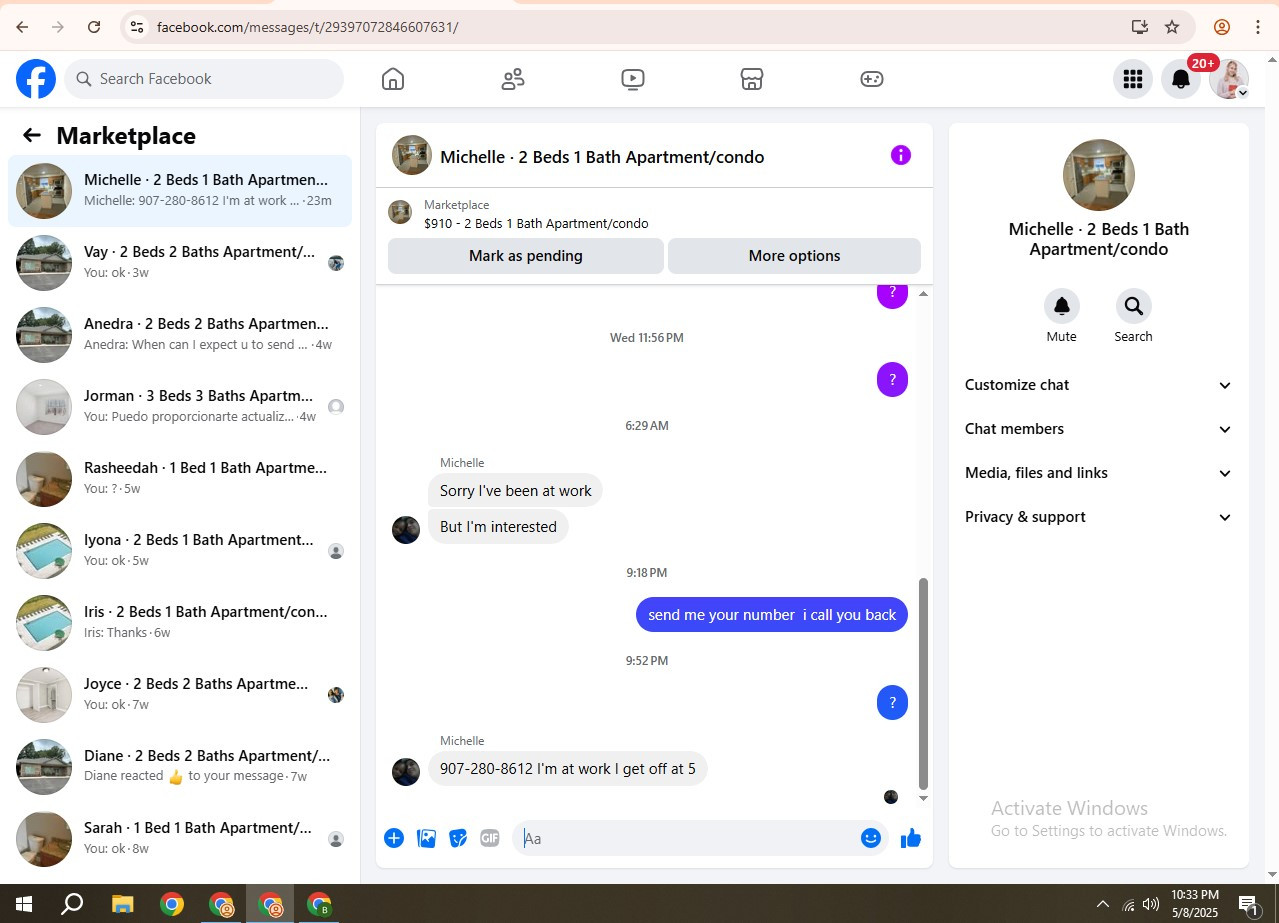Open the Facebook menu grid icon
Screen dimensions: 1279x923
1133,79
